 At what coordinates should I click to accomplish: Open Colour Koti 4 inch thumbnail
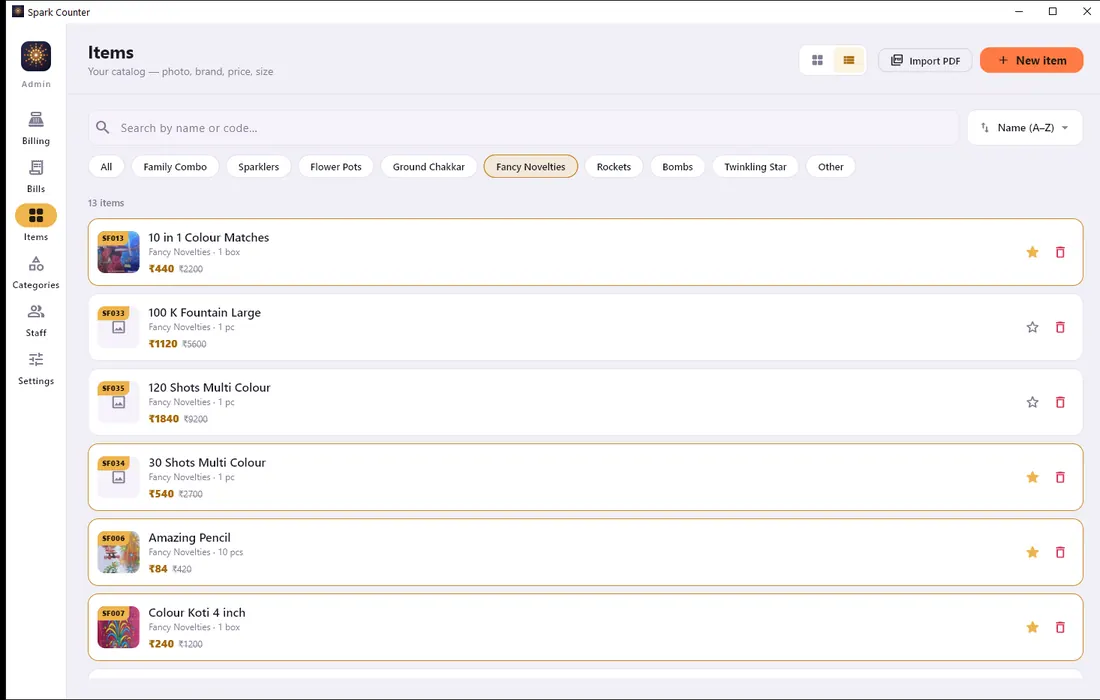pyautogui.click(x=119, y=627)
